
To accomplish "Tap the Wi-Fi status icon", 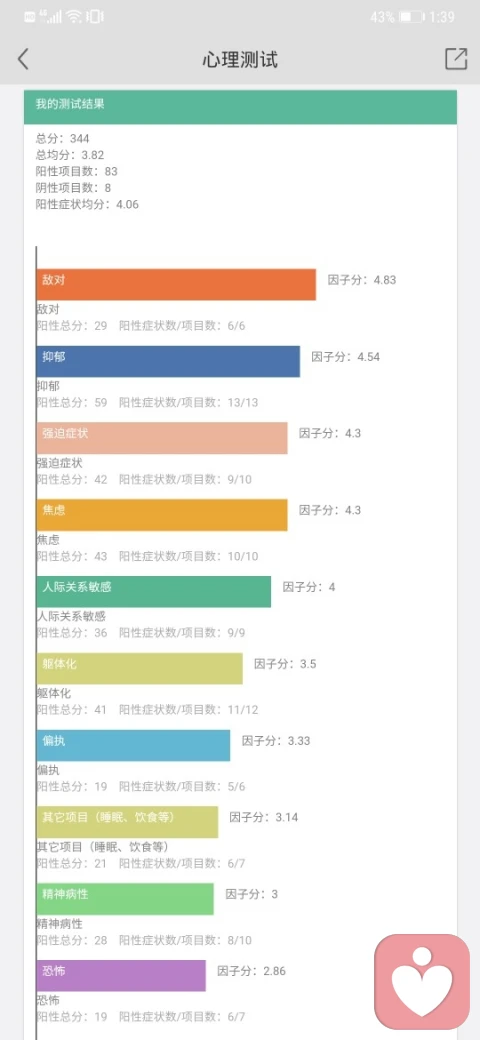I will [74, 17].
